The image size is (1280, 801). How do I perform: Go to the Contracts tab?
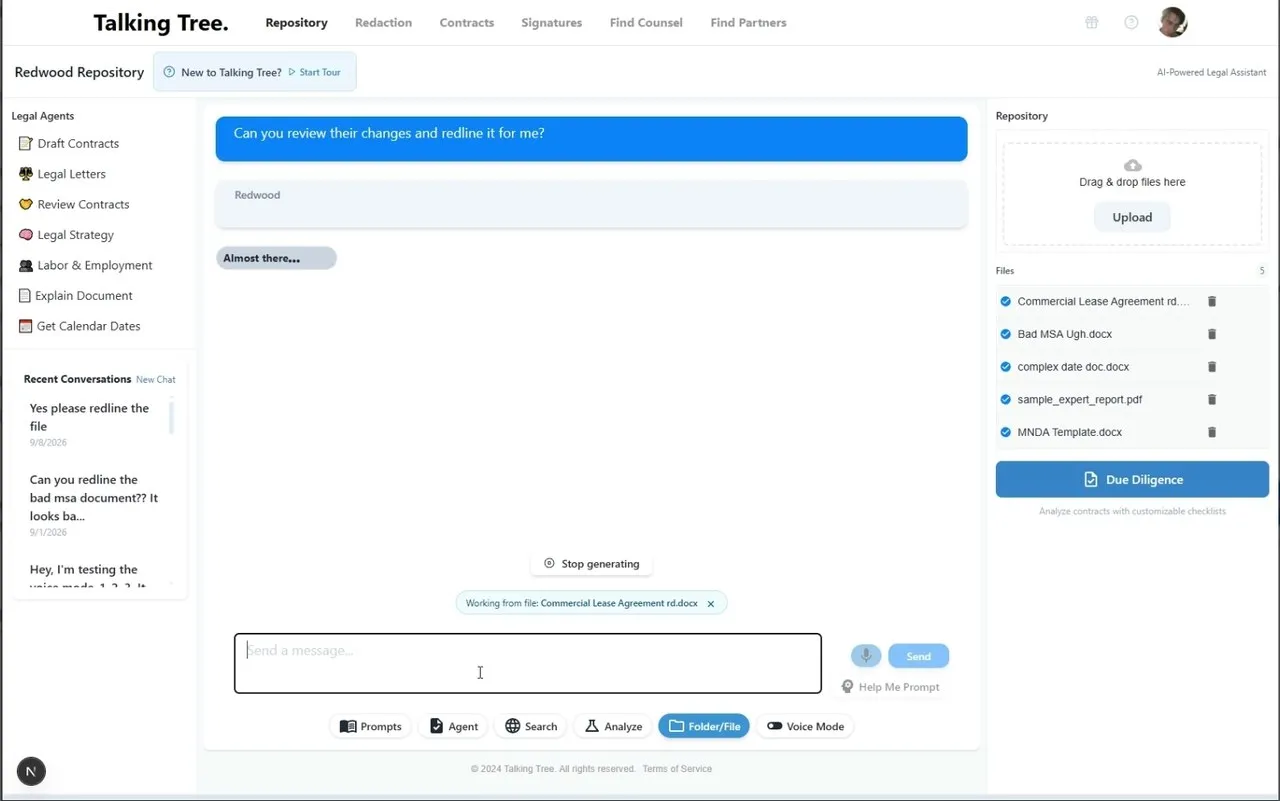tap(467, 23)
